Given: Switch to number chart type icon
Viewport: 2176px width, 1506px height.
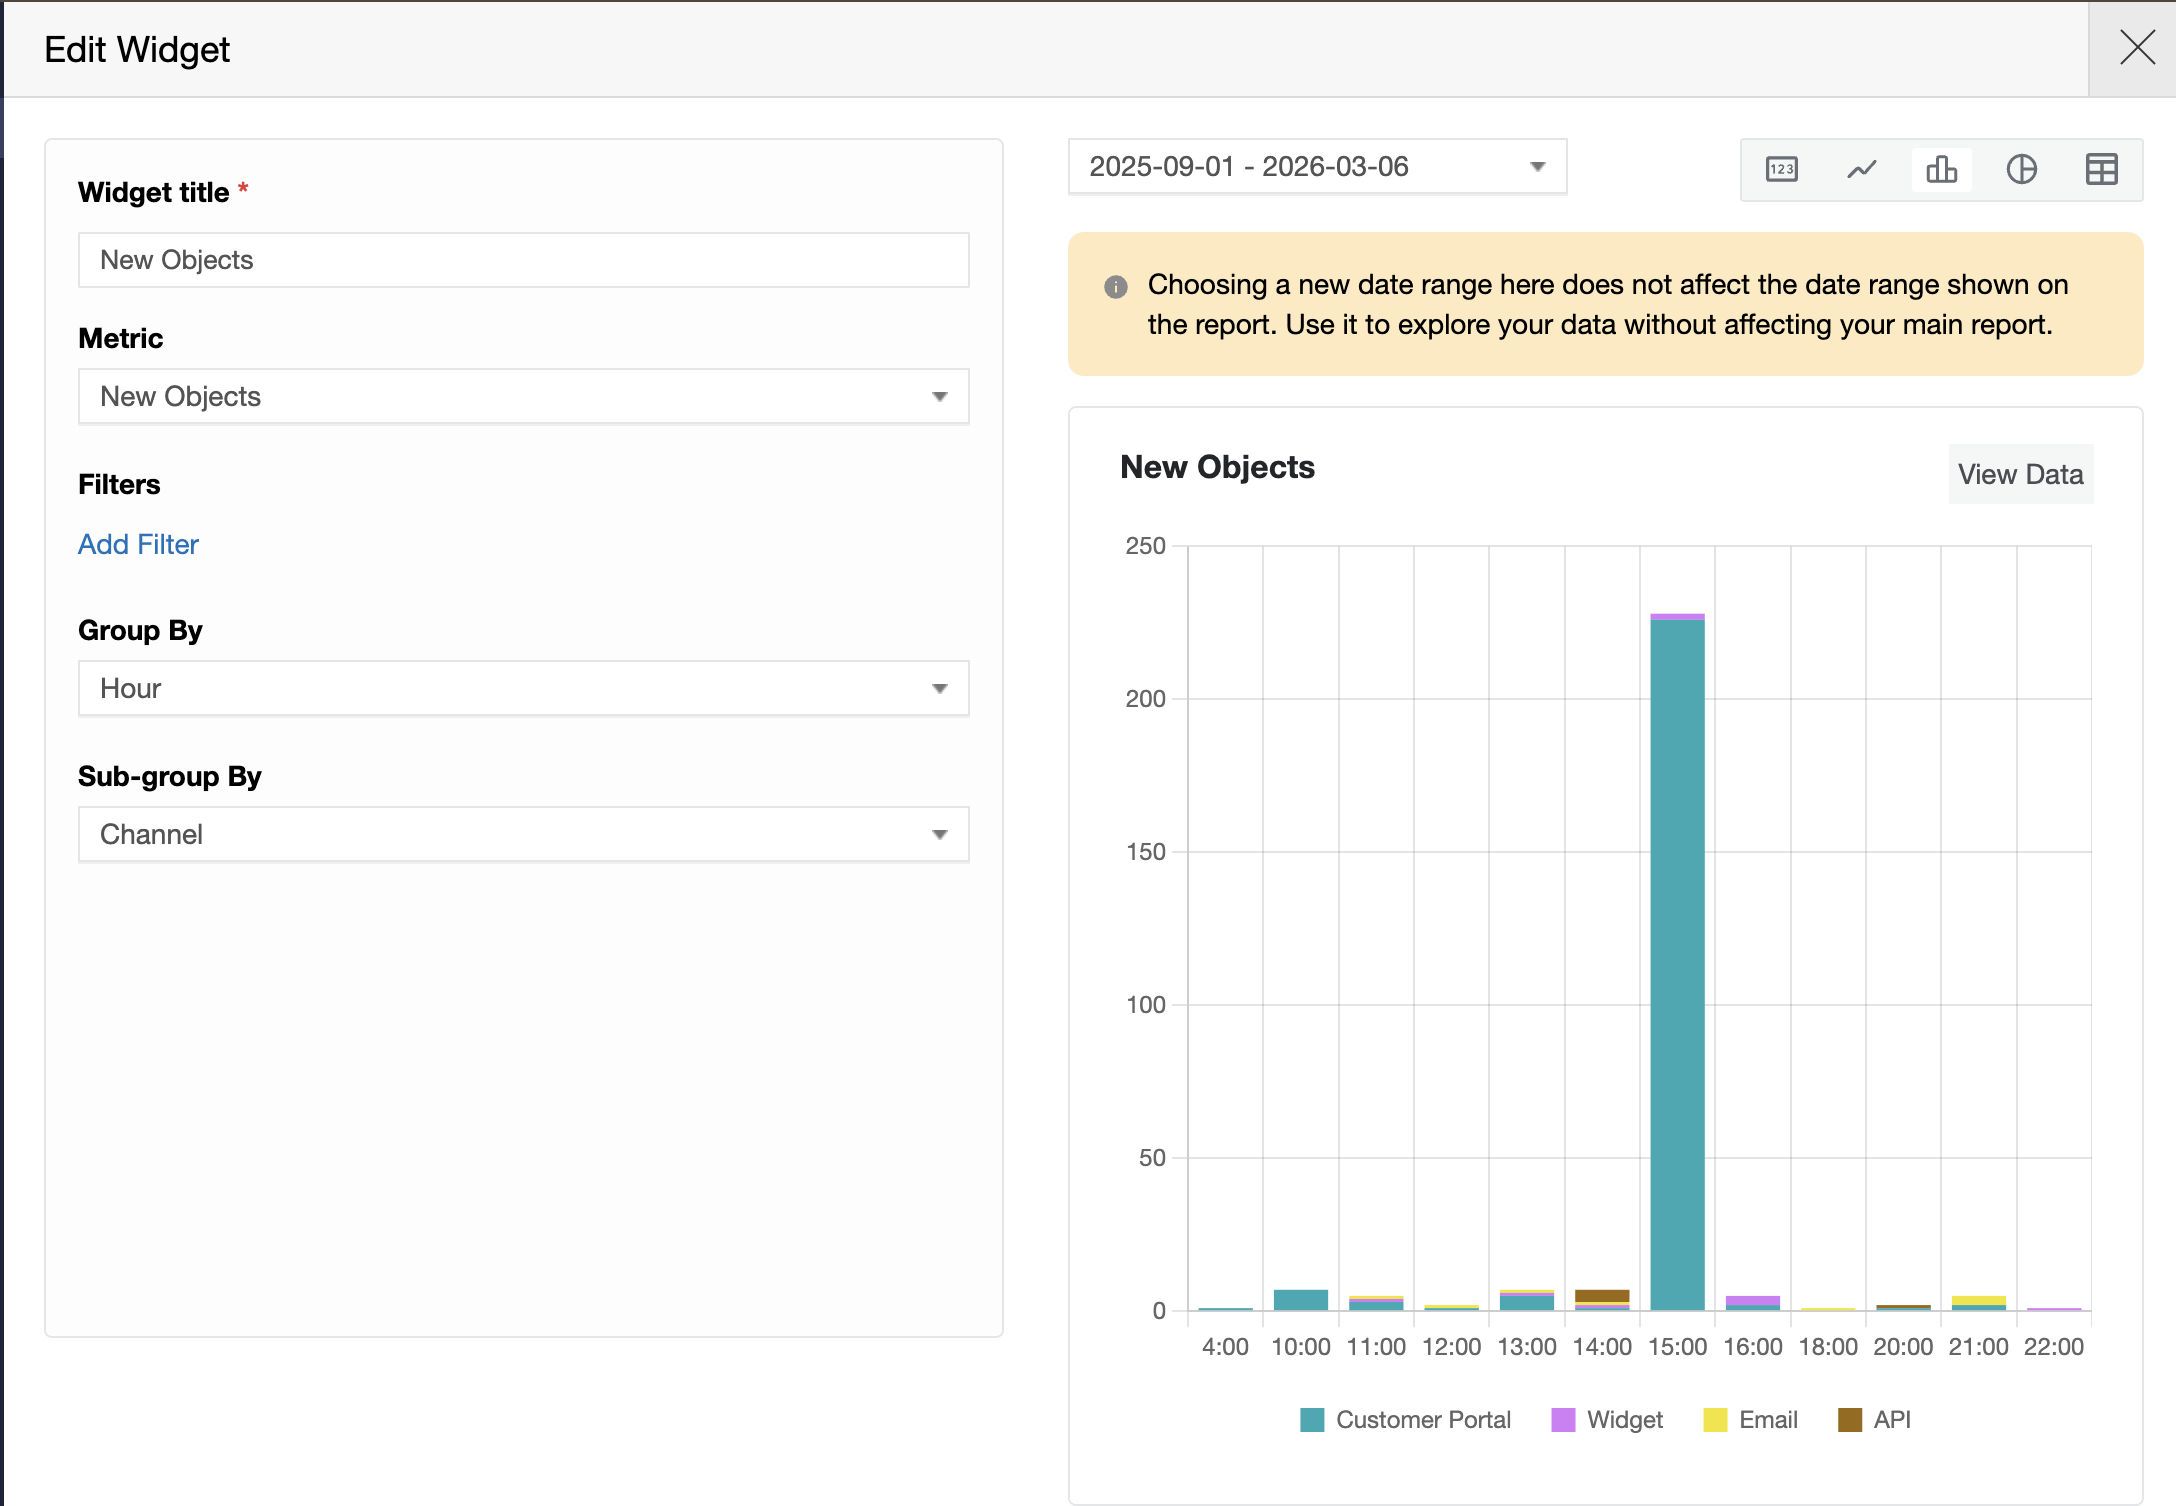Looking at the screenshot, I should 1781,170.
